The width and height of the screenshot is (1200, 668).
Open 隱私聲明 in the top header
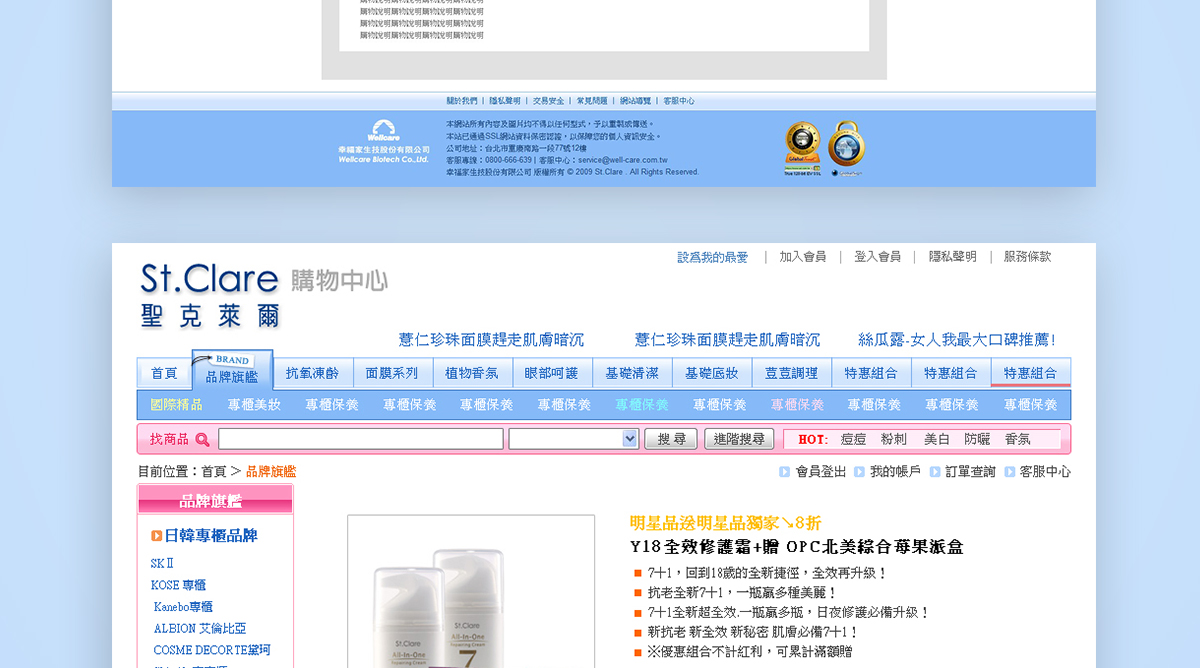tap(953, 257)
